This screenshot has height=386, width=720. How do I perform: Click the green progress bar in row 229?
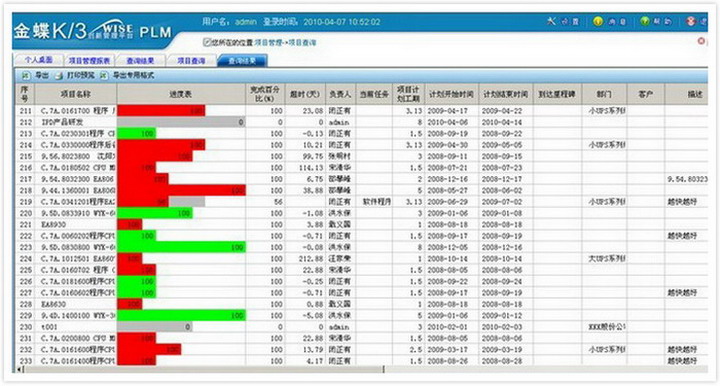click(x=181, y=315)
